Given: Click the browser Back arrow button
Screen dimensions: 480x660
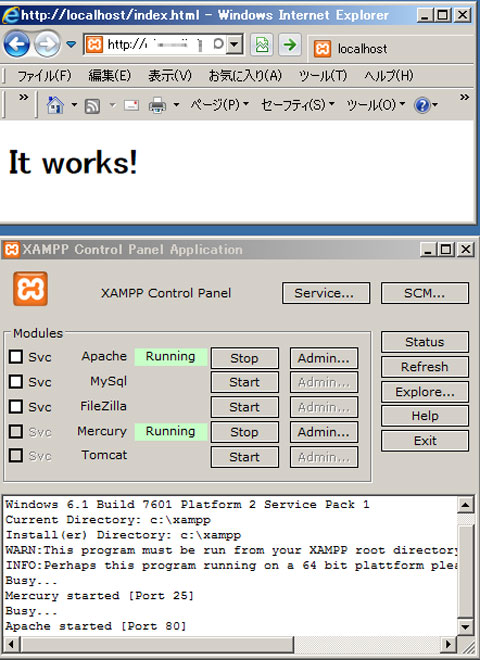Looking at the screenshot, I should 17,43.
